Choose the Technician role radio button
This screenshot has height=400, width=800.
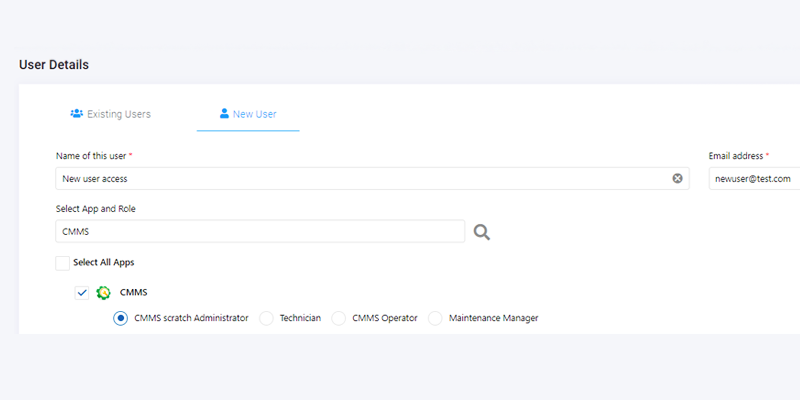(x=266, y=318)
